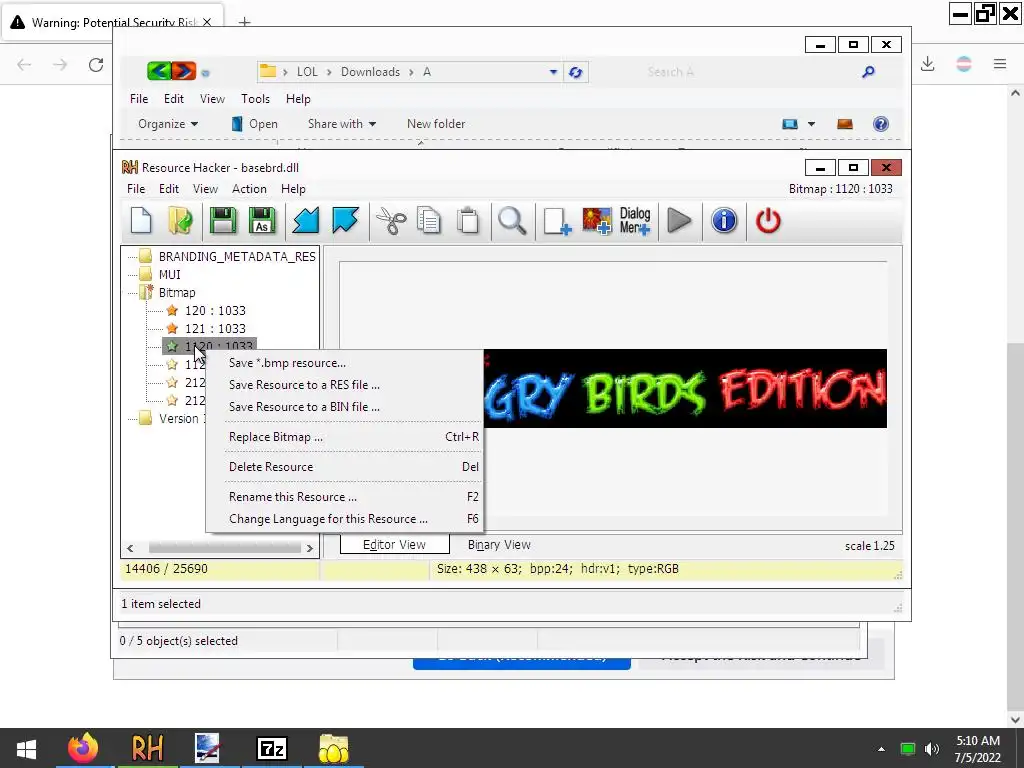Open the Firefox hamburger menu

coord(1000,64)
